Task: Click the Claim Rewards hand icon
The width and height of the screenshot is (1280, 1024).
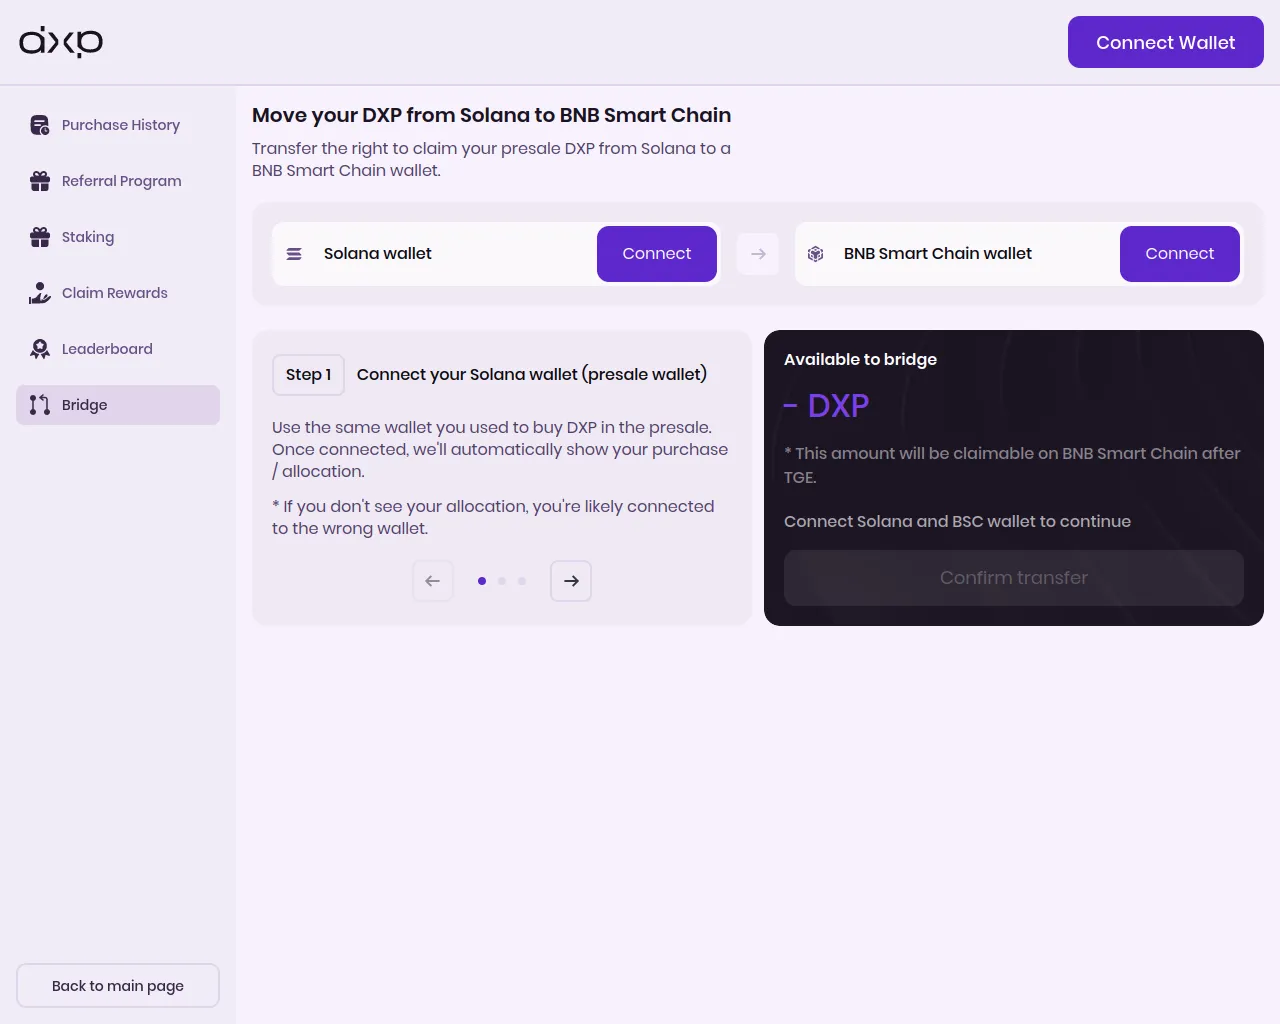Action: point(40,293)
